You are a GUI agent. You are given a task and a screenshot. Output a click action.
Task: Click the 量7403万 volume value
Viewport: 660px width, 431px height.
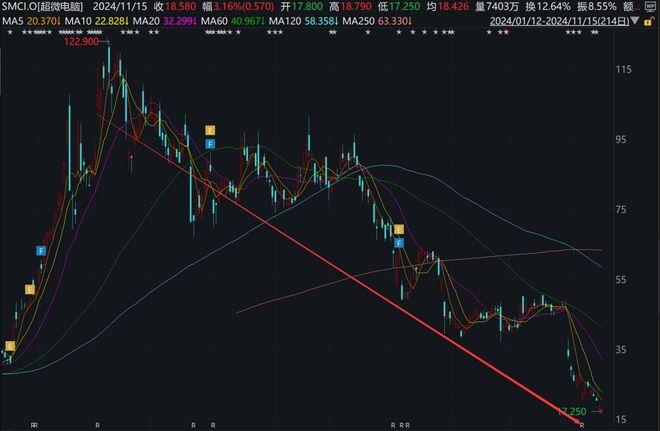[497, 6]
